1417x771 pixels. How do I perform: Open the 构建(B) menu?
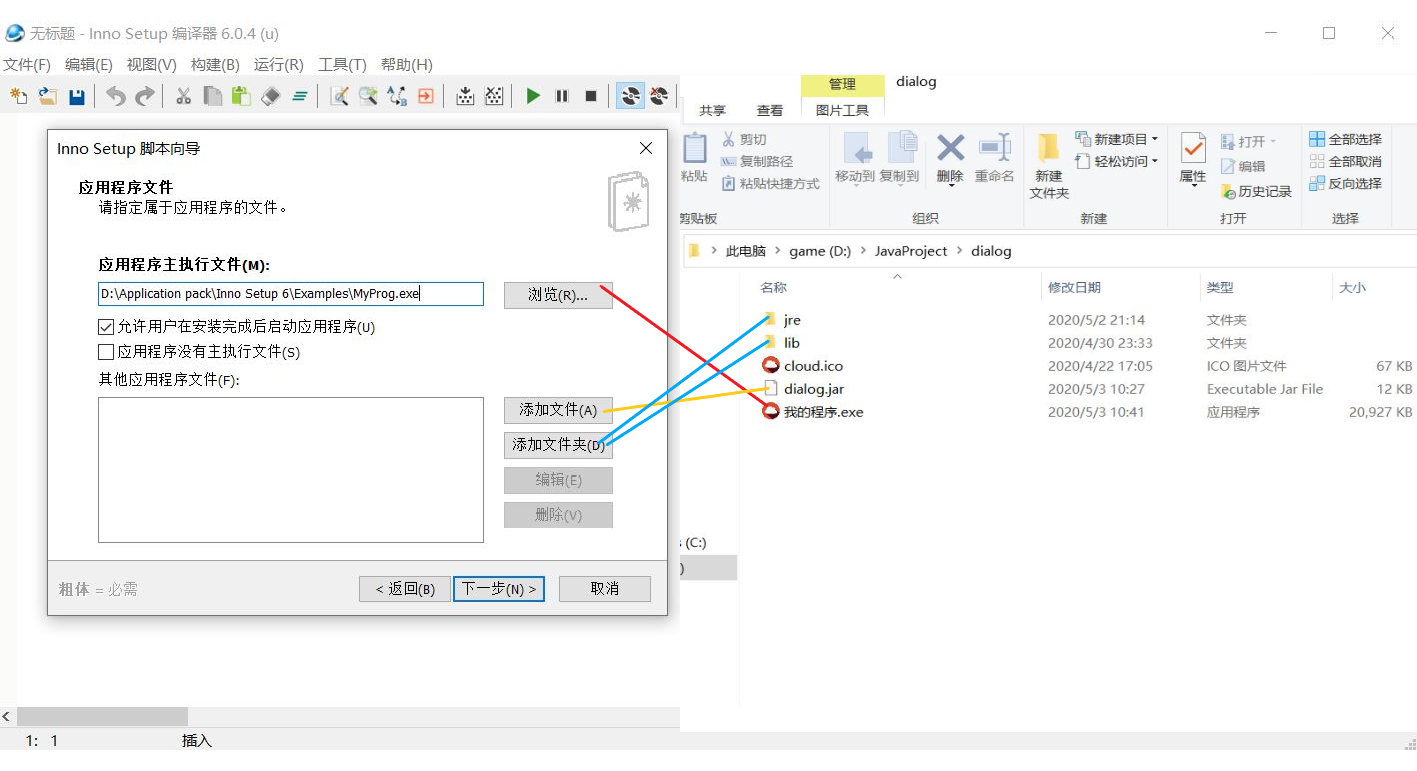pos(215,64)
